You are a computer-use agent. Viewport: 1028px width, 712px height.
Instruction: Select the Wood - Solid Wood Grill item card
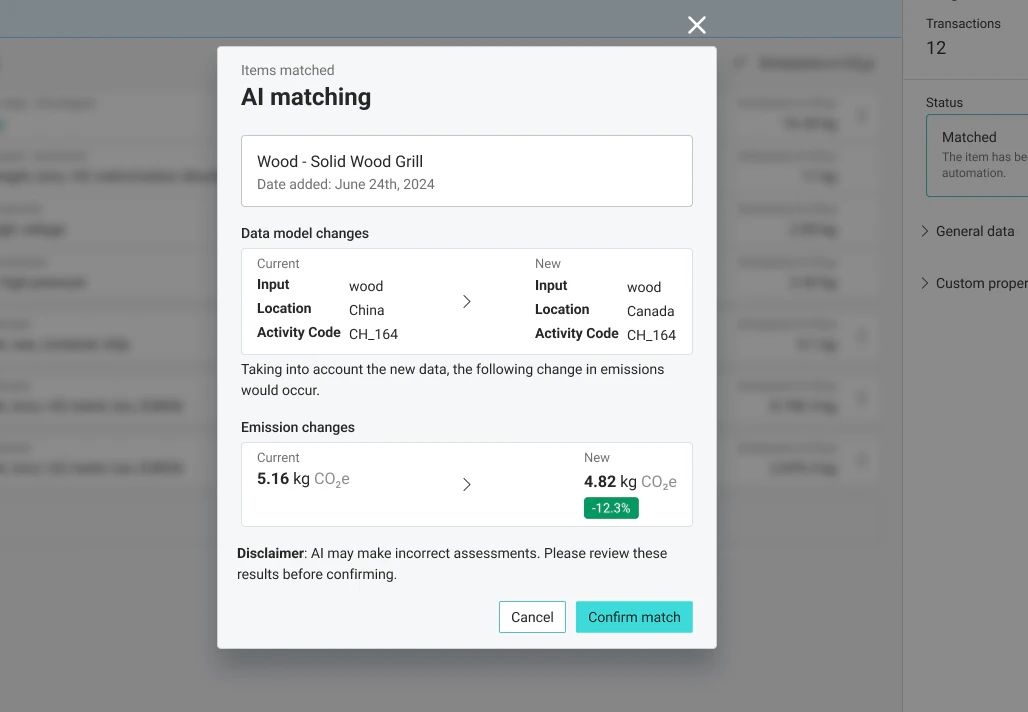pos(466,169)
